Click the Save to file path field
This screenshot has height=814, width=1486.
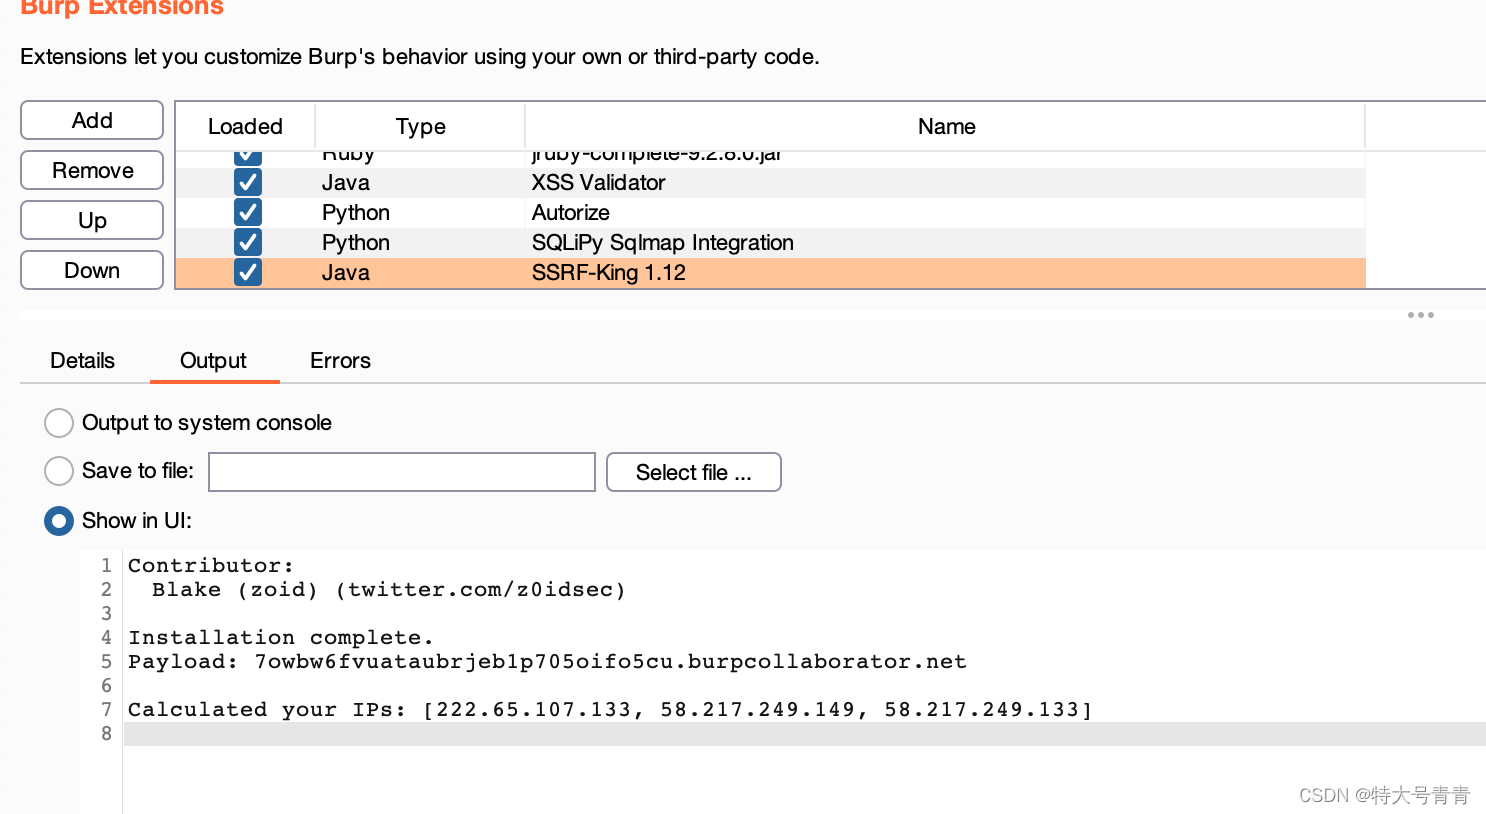(402, 472)
